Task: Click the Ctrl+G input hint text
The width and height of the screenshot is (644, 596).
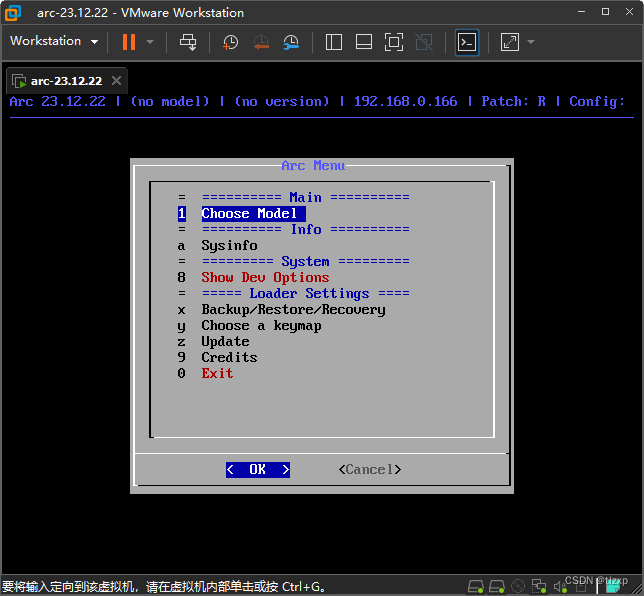Action: (164, 587)
